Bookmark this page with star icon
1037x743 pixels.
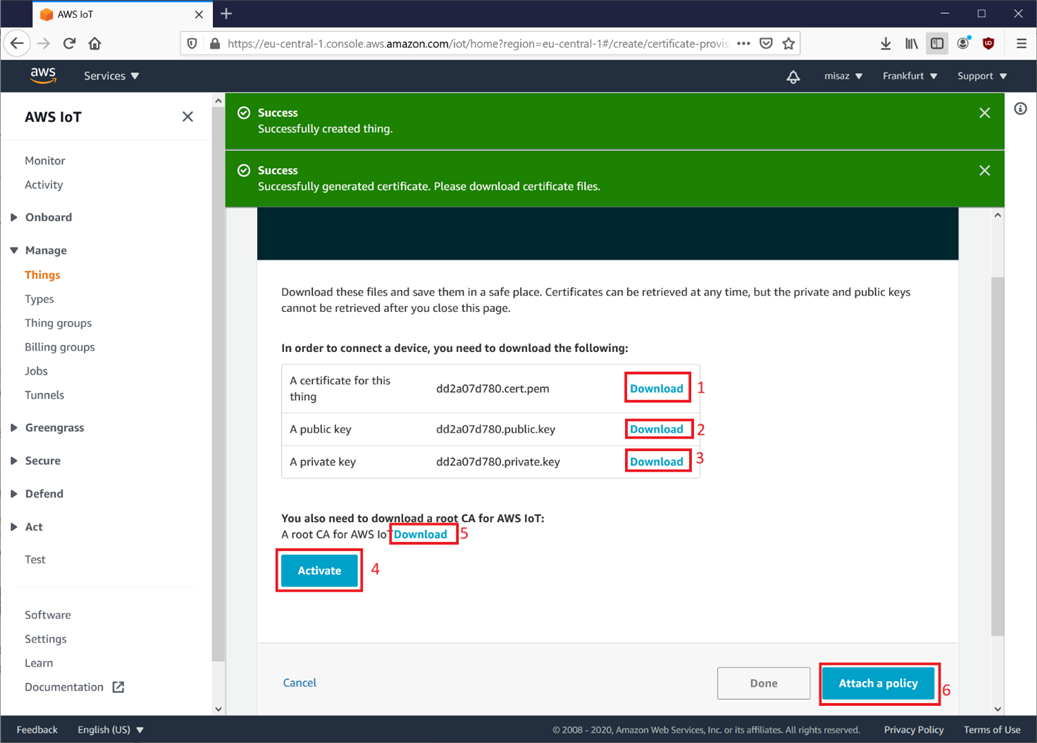[x=788, y=44]
